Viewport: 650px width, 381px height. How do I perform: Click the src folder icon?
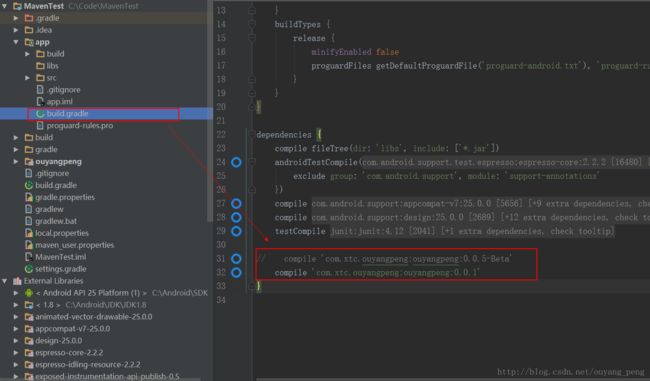click(40, 78)
